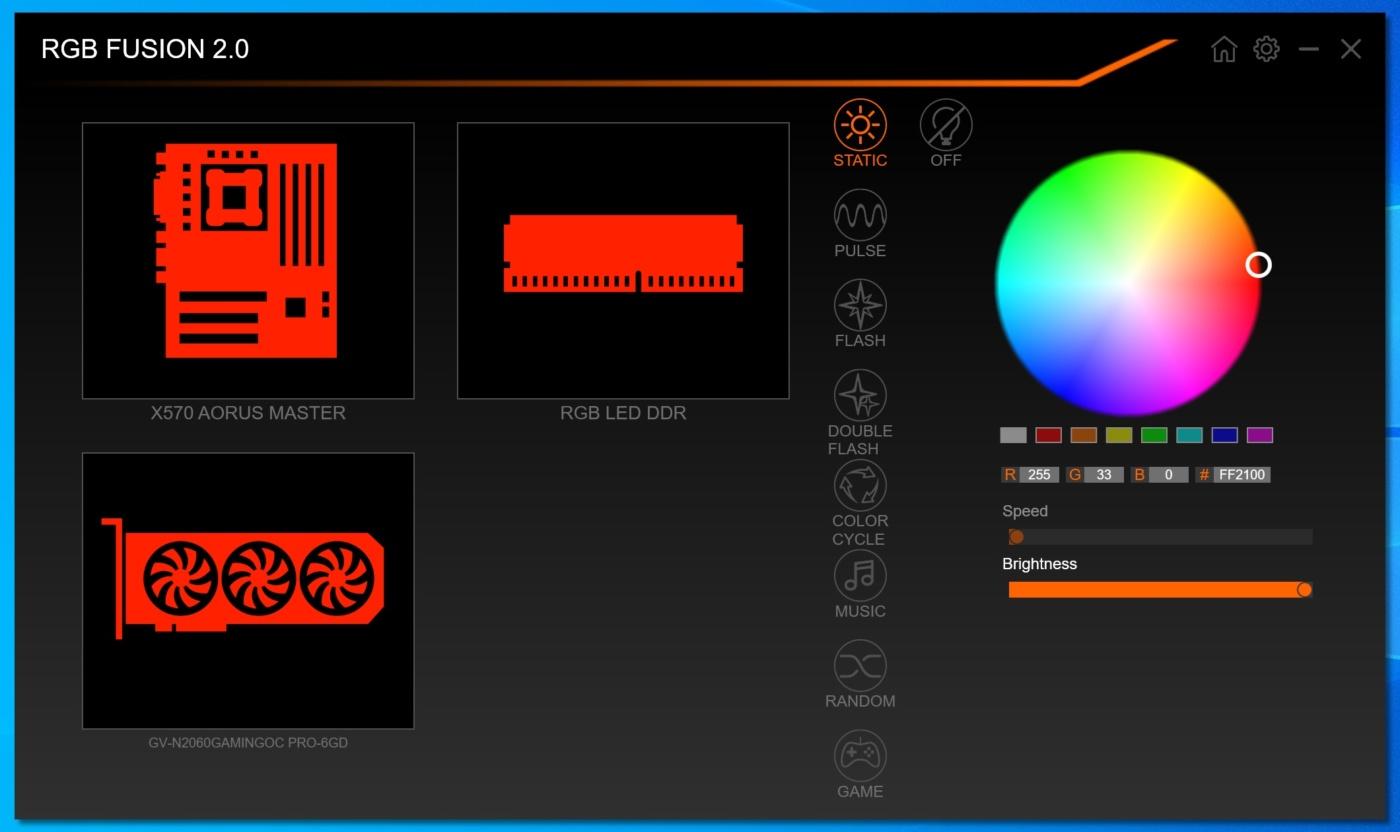Pick the teal preset color swatch

pyautogui.click(x=1189, y=435)
